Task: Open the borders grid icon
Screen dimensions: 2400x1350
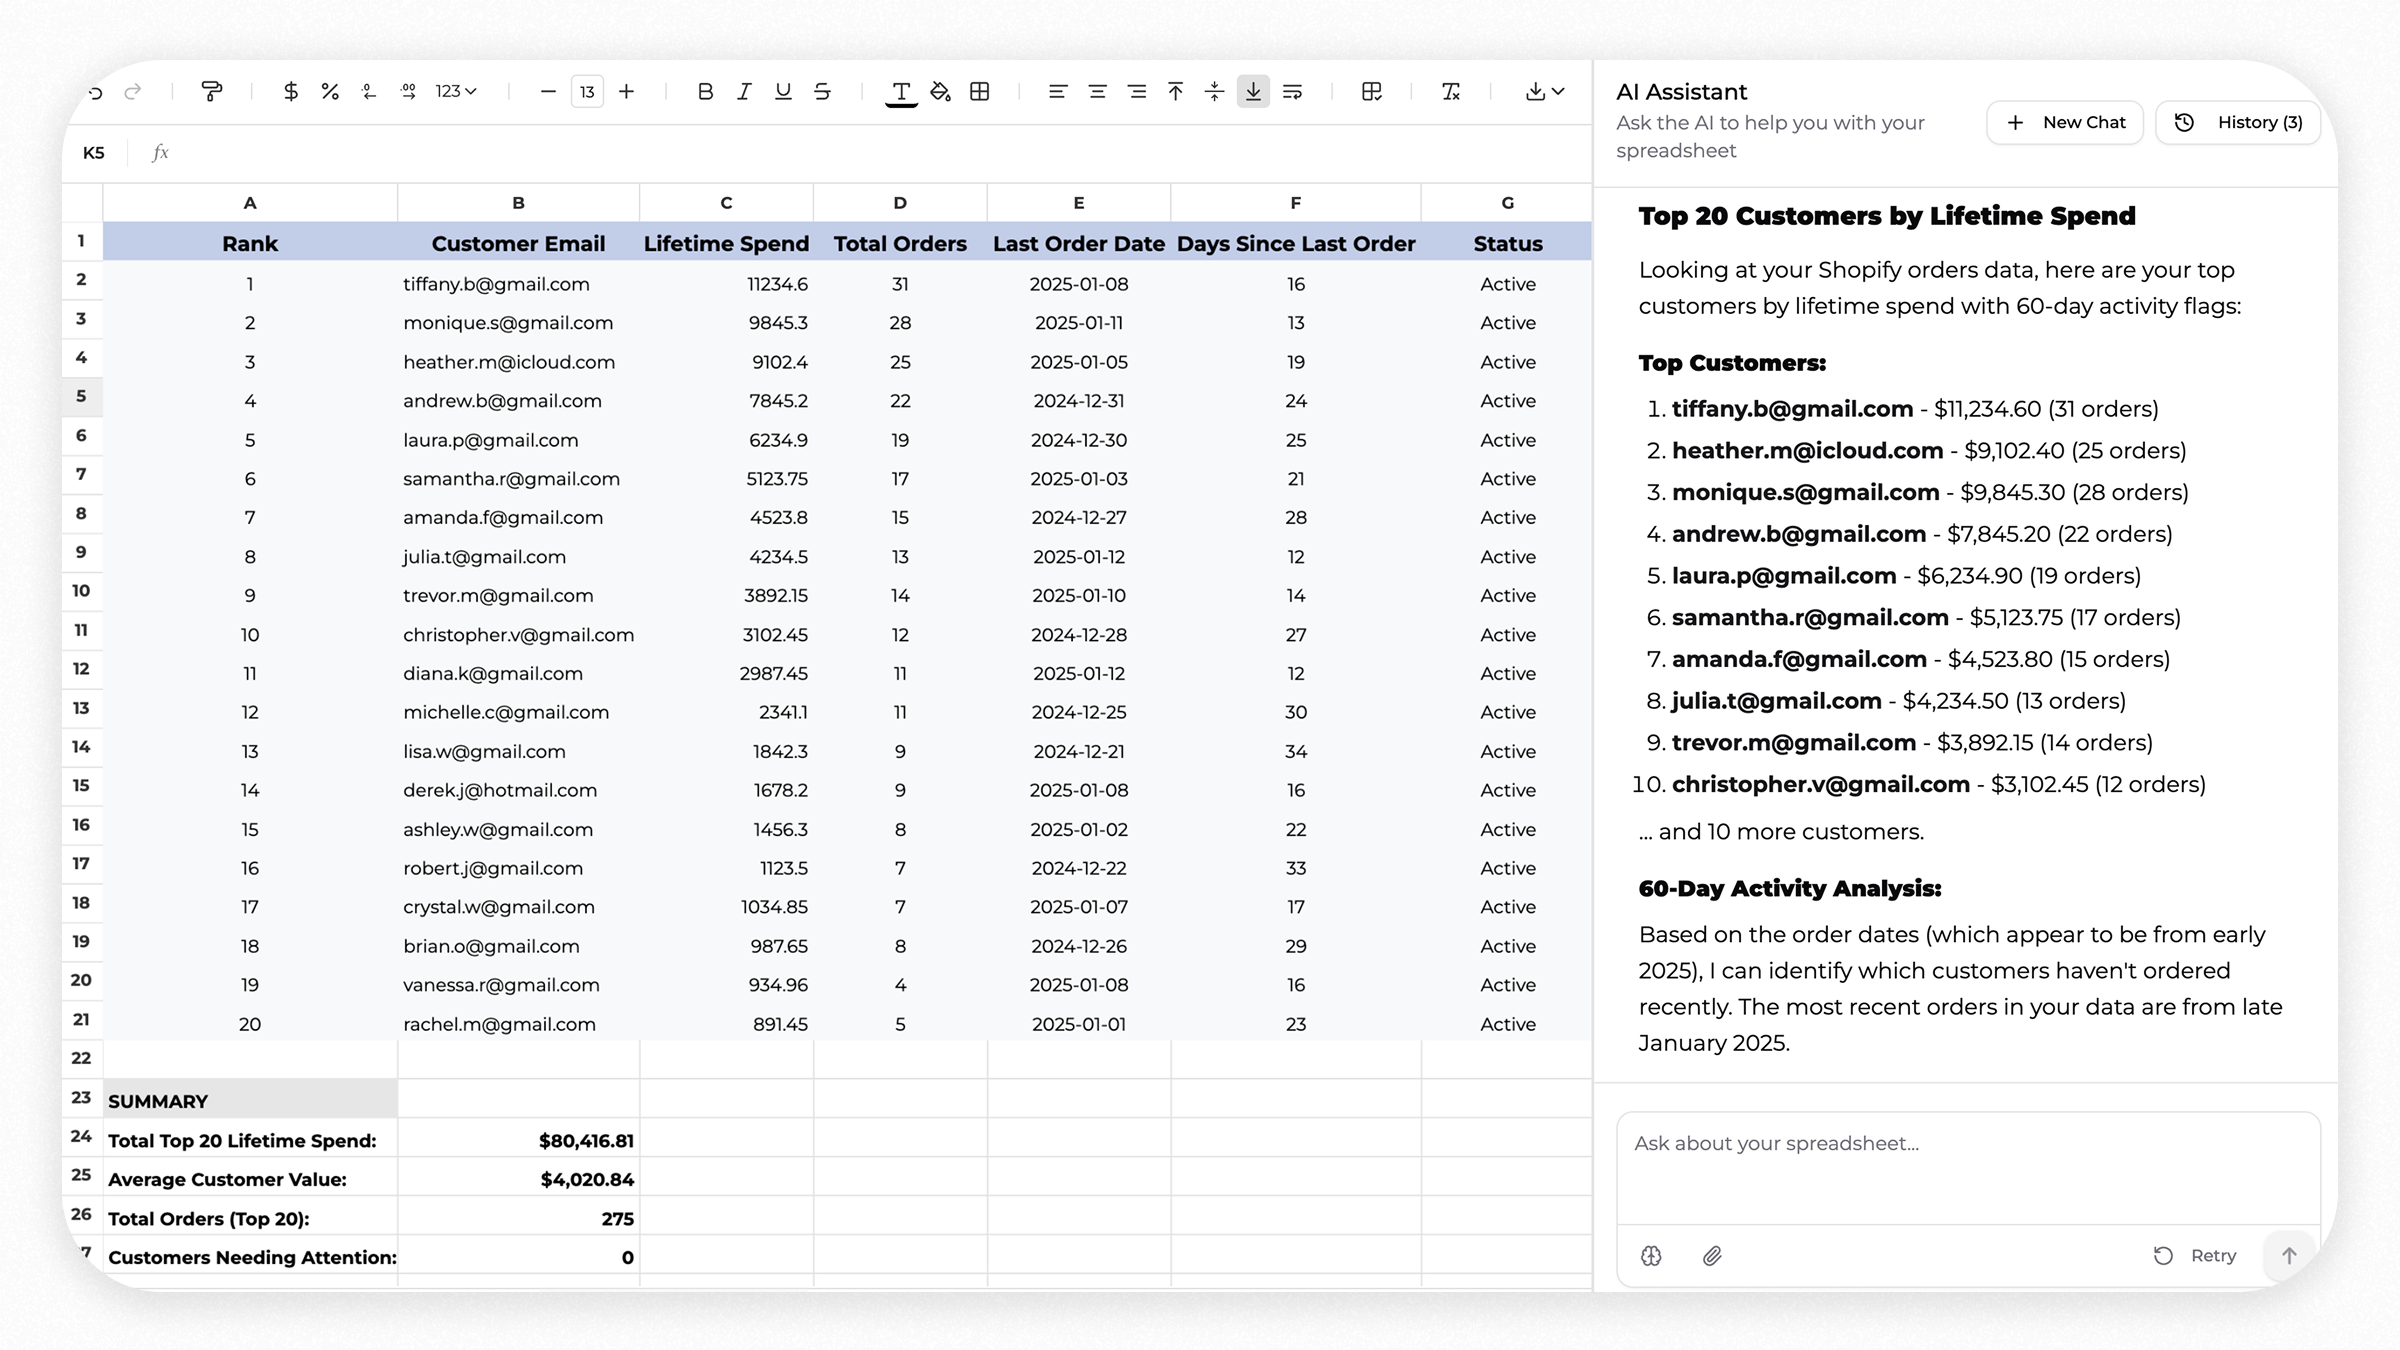Action: (x=980, y=92)
